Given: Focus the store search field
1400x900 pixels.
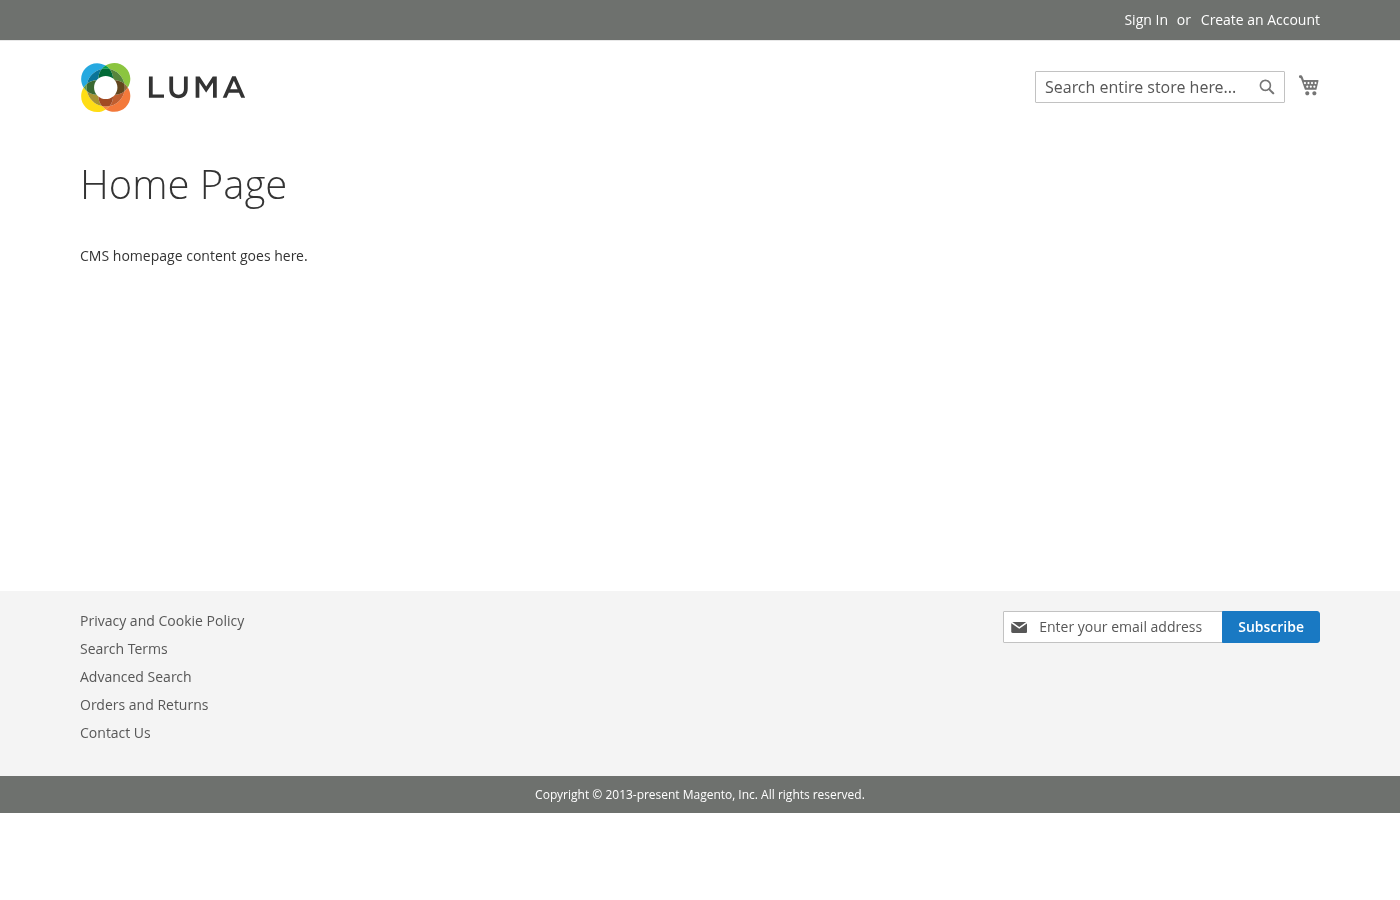Looking at the screenshot, I should tap(1160, 87).
